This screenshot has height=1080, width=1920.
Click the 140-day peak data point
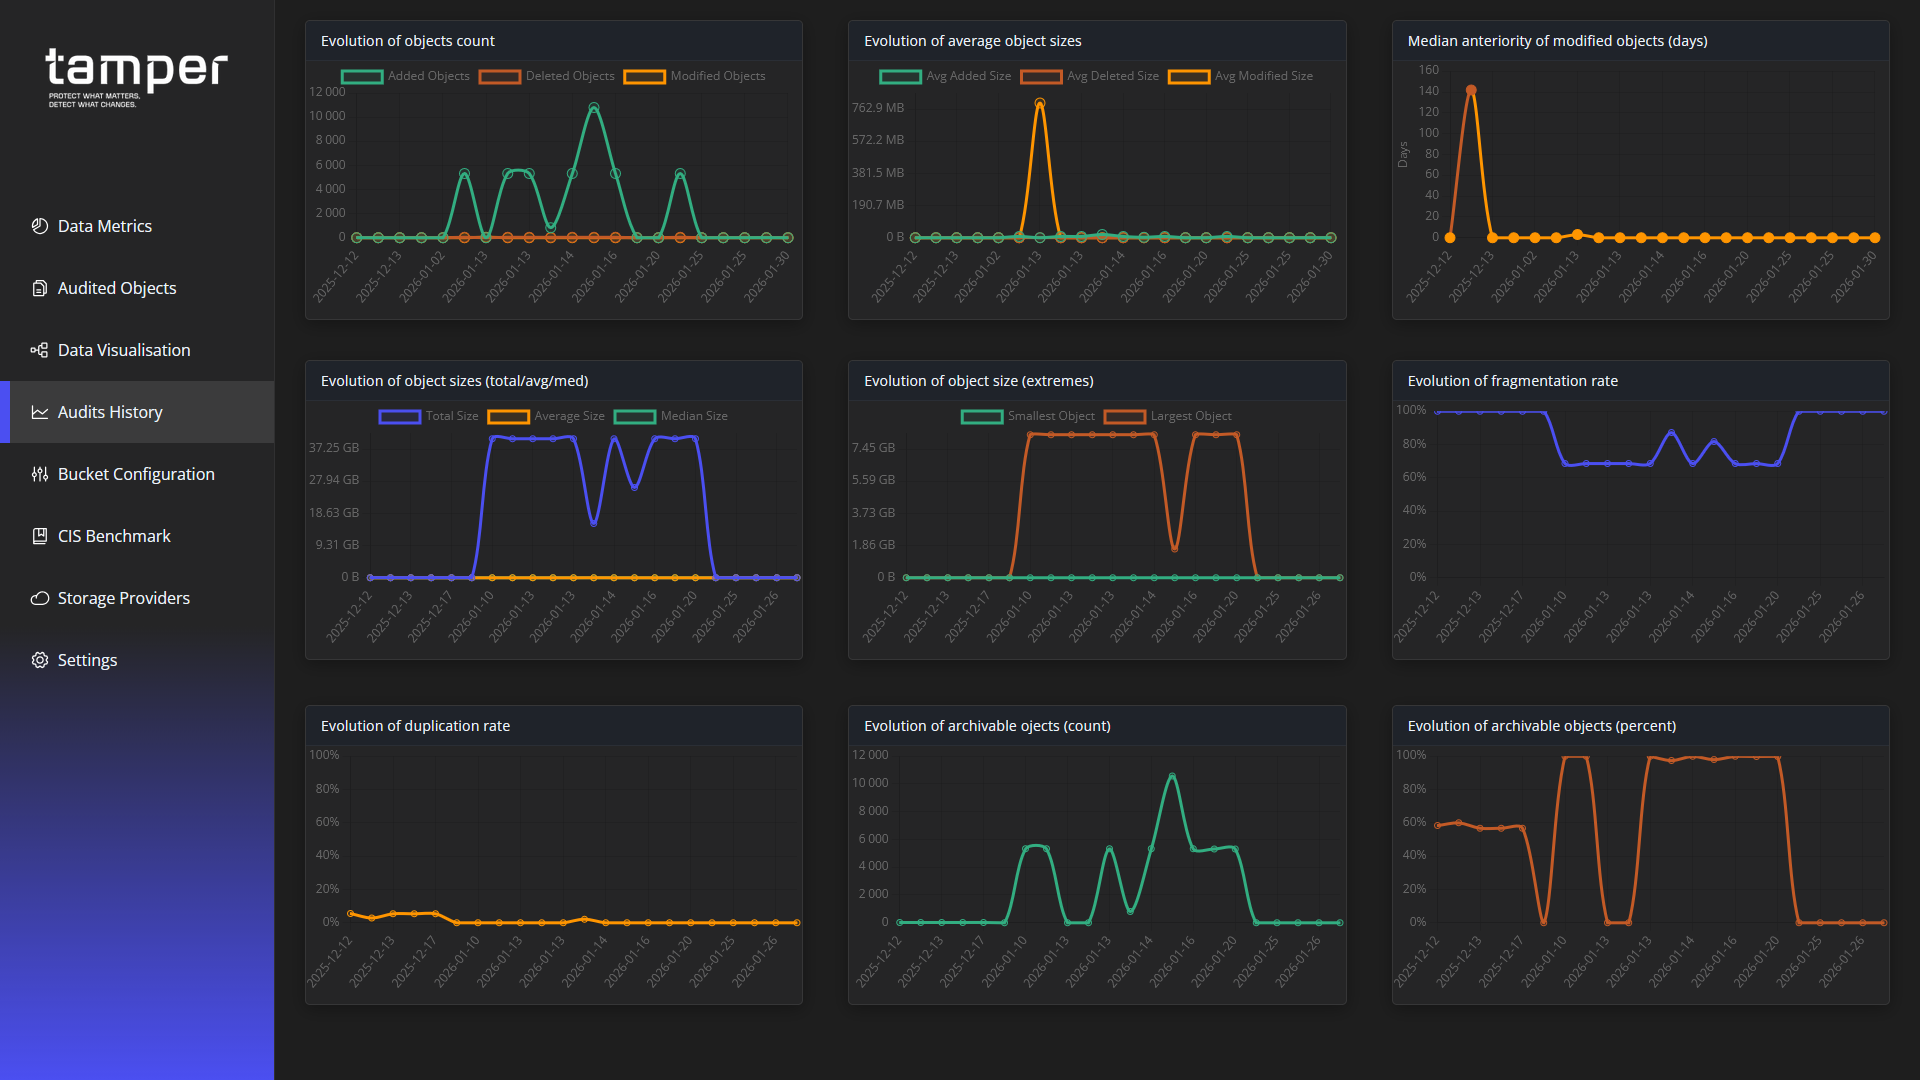pyautogui.click(x=1471, y=90)
